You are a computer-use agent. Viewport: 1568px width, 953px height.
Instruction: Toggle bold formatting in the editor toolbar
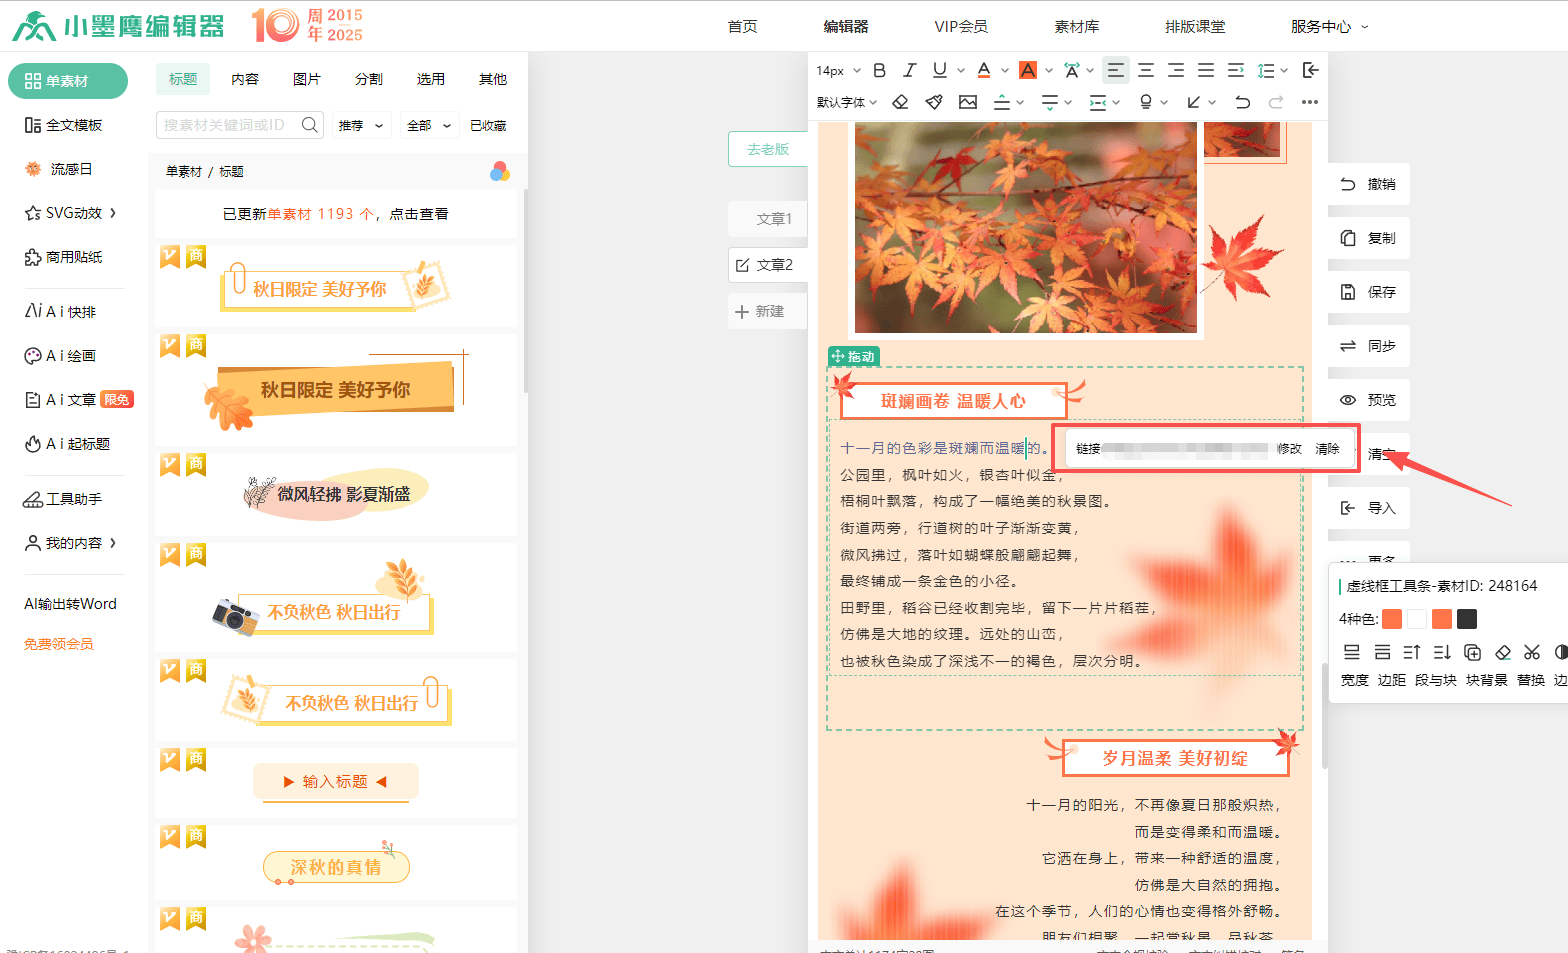point(879,70)
